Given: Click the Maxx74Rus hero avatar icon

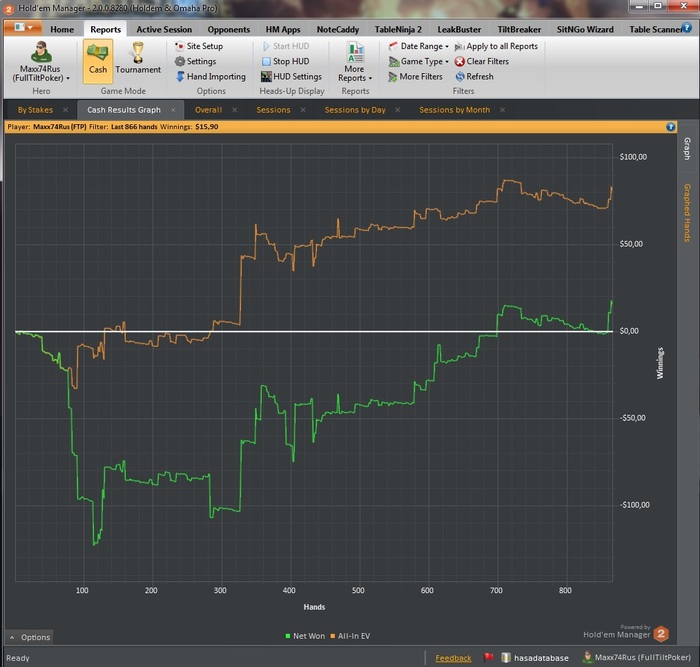Looking at the screenshot, I should coord(41,52).
